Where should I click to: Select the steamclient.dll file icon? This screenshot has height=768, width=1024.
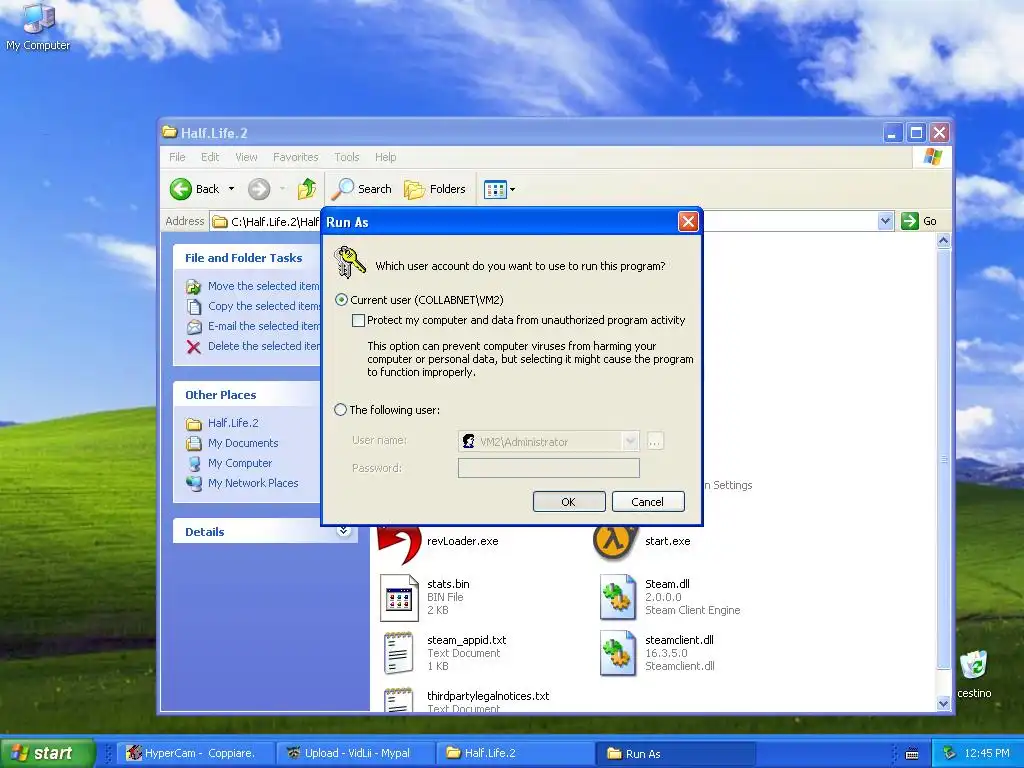tap(618, 653)
